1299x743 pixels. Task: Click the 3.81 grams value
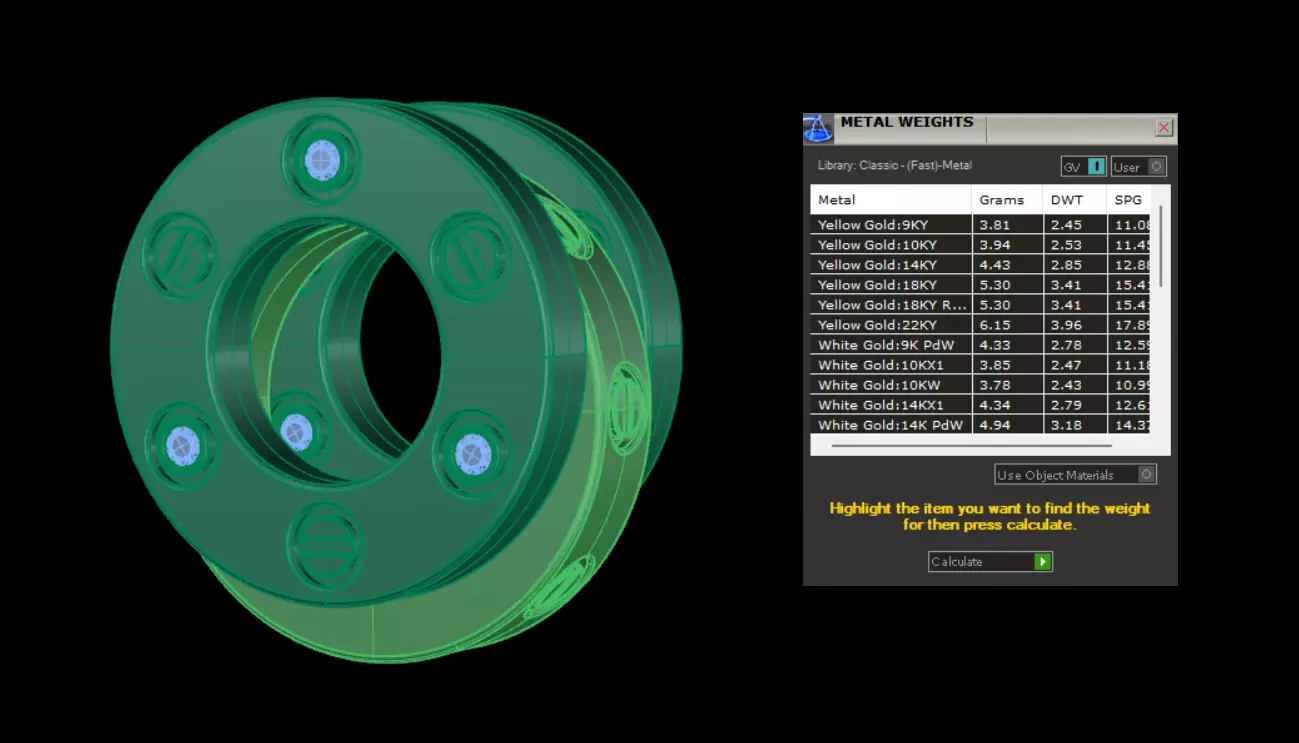(994, 225)
